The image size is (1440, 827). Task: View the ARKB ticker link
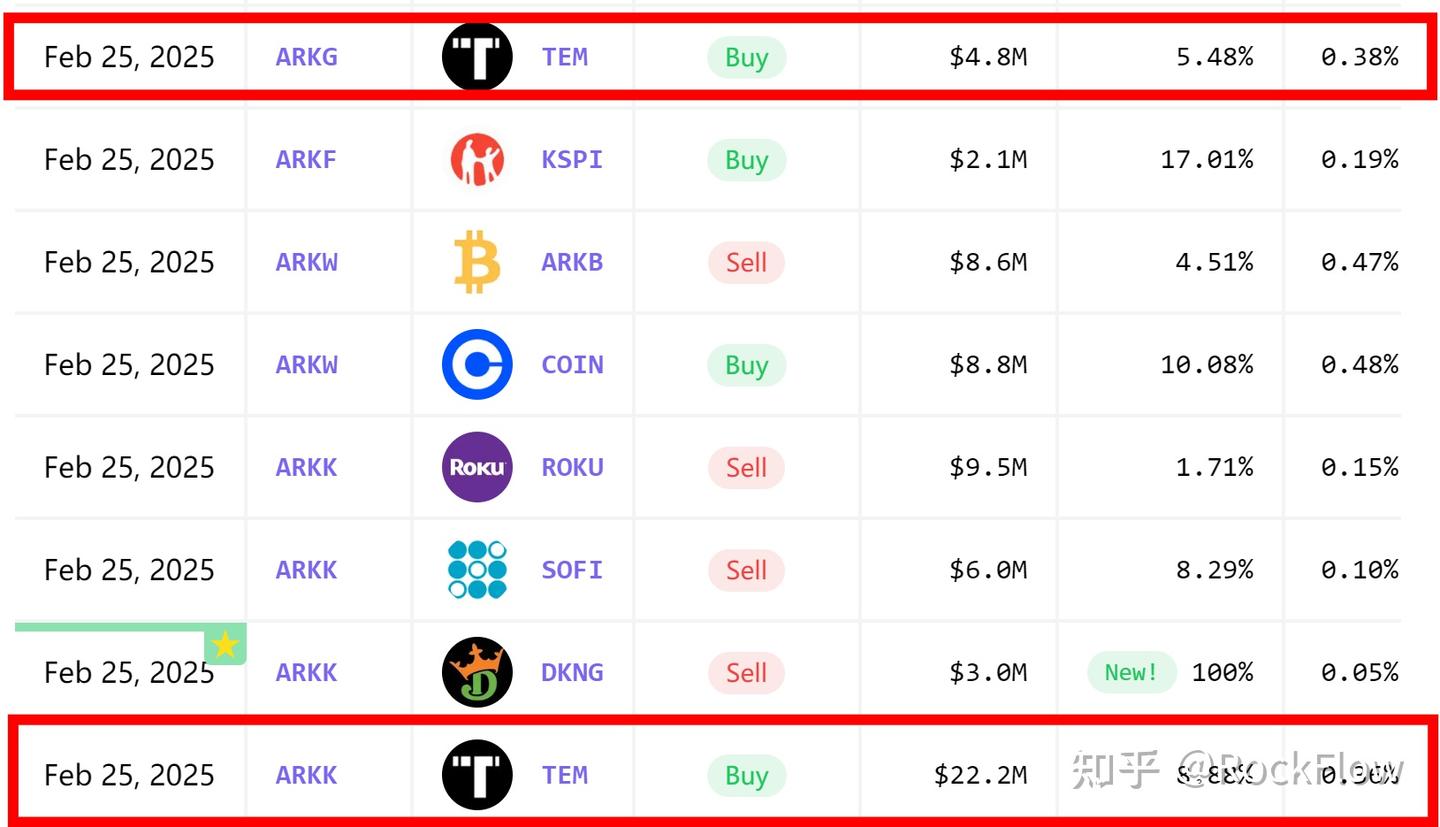click(x=572, y=262)
